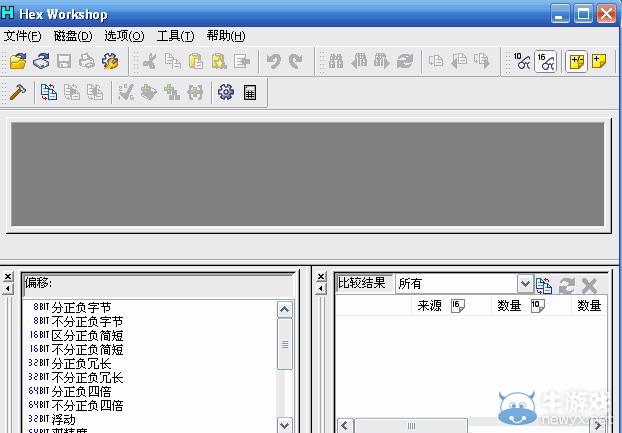Click the Compare files icon in second toolbar

pos(49,92)
